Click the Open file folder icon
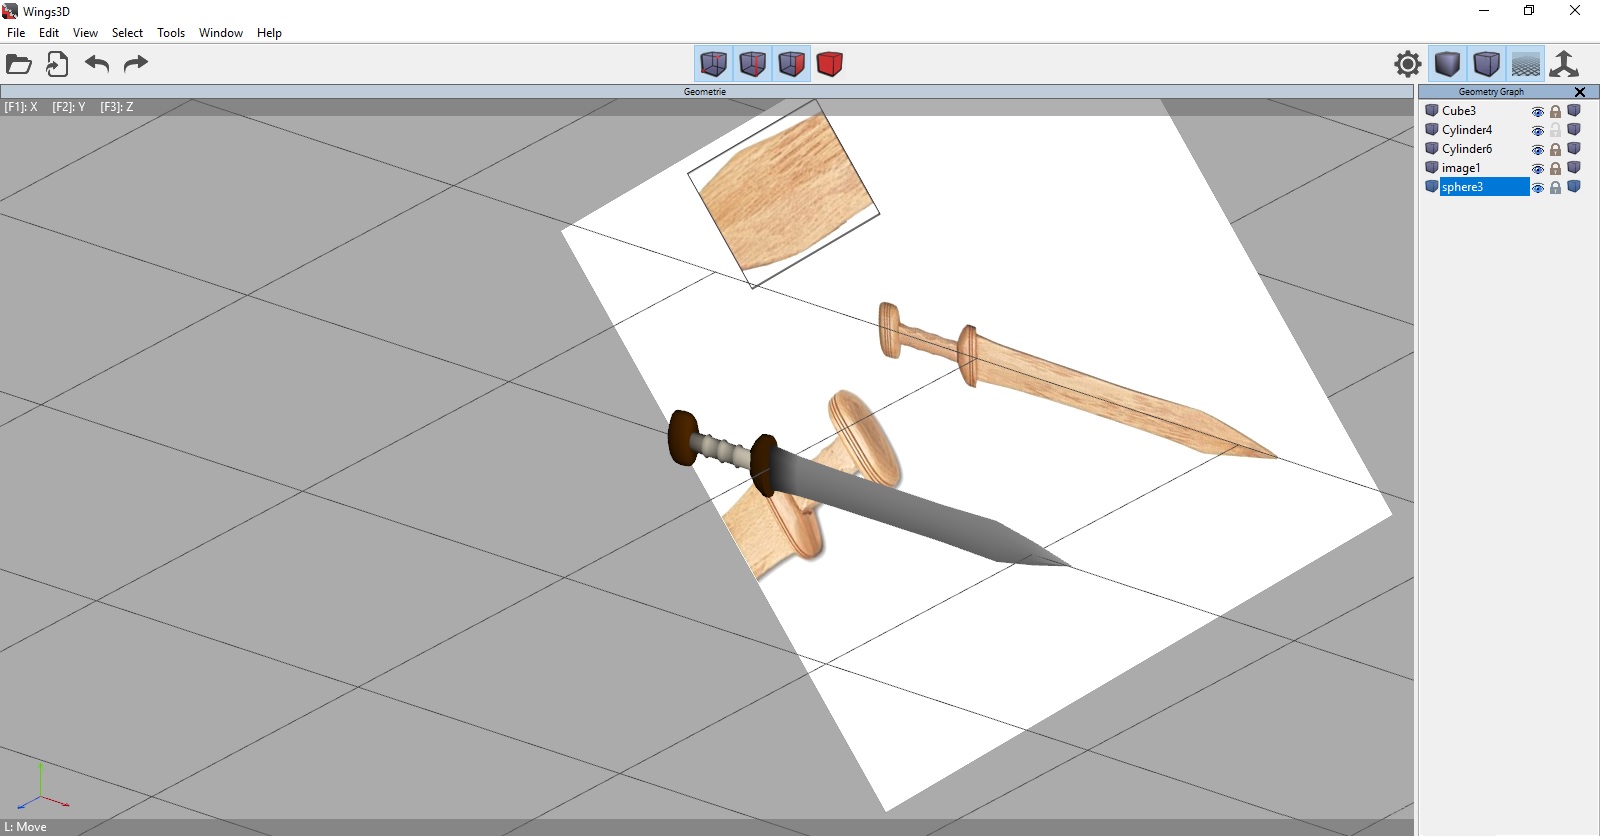Viewport: 1600px width, 836px height. 19,65
